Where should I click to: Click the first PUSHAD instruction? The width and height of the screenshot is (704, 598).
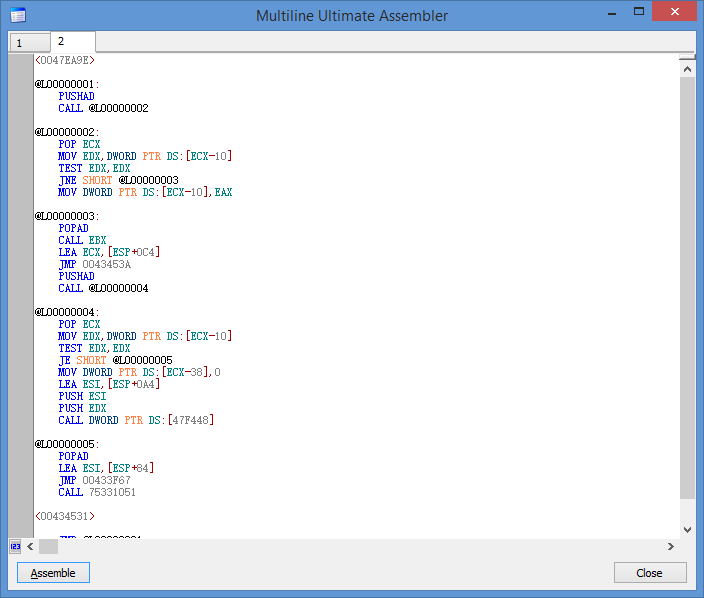pyautogui.click(x=76, y=97)
